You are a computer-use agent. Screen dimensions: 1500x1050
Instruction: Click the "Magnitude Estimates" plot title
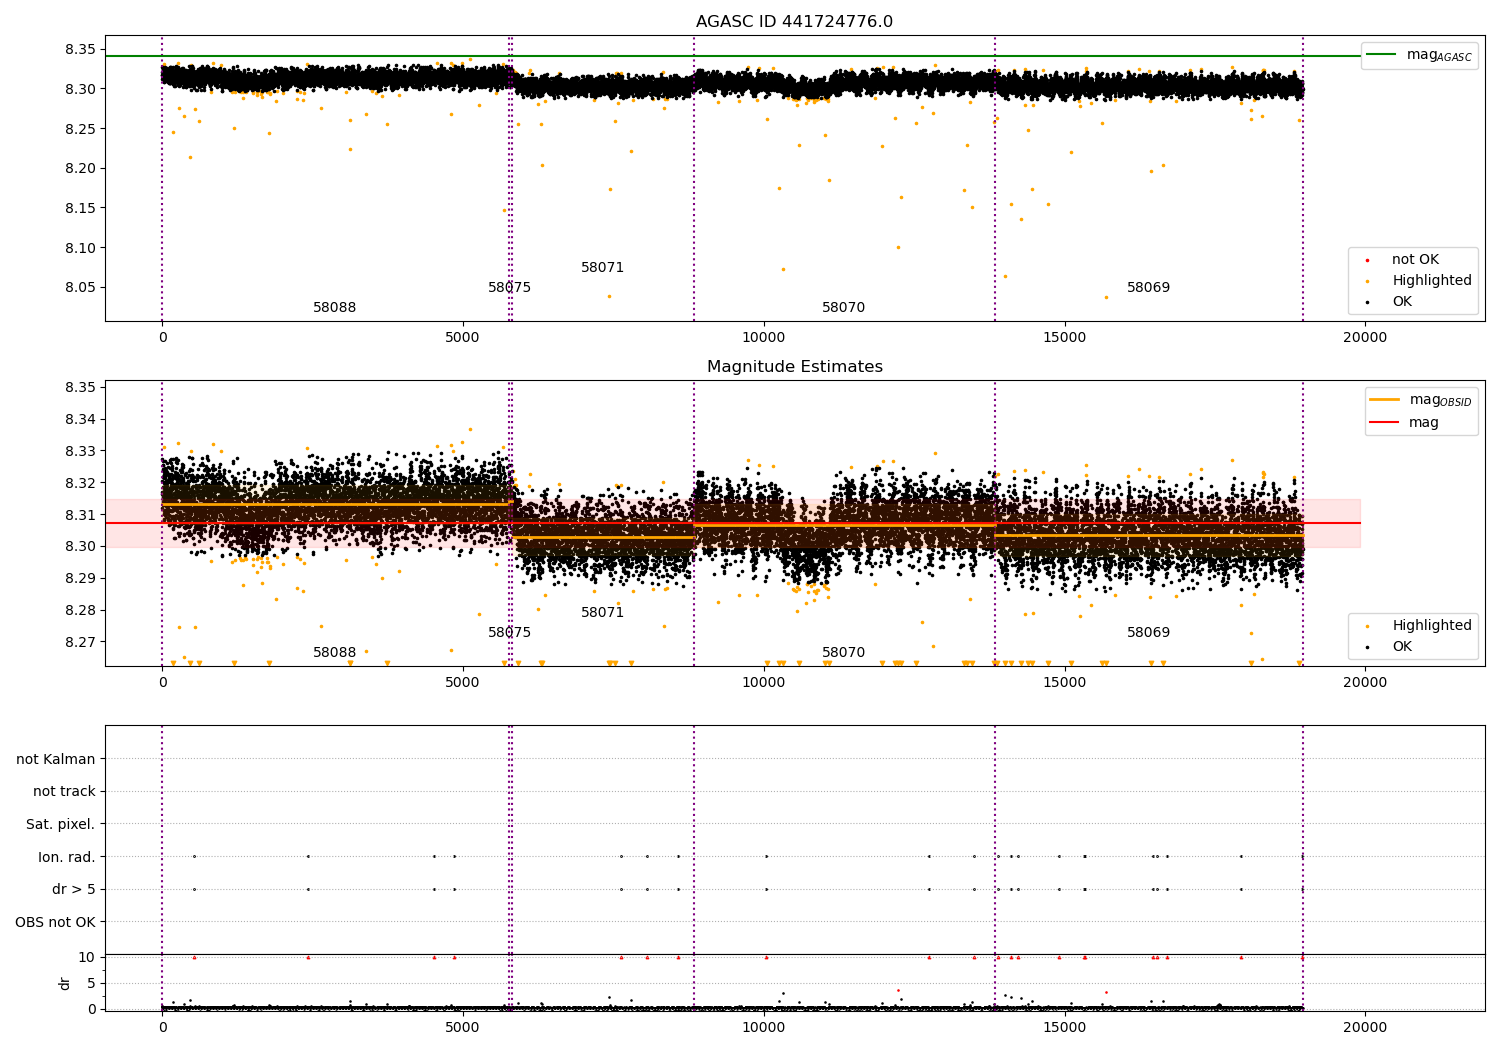tap(794, 367)
